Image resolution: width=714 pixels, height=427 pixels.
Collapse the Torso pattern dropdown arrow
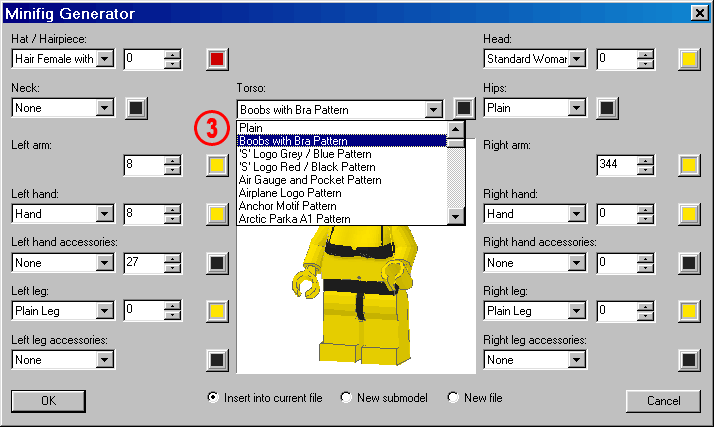pyautogui.click(x=434, y=110)
